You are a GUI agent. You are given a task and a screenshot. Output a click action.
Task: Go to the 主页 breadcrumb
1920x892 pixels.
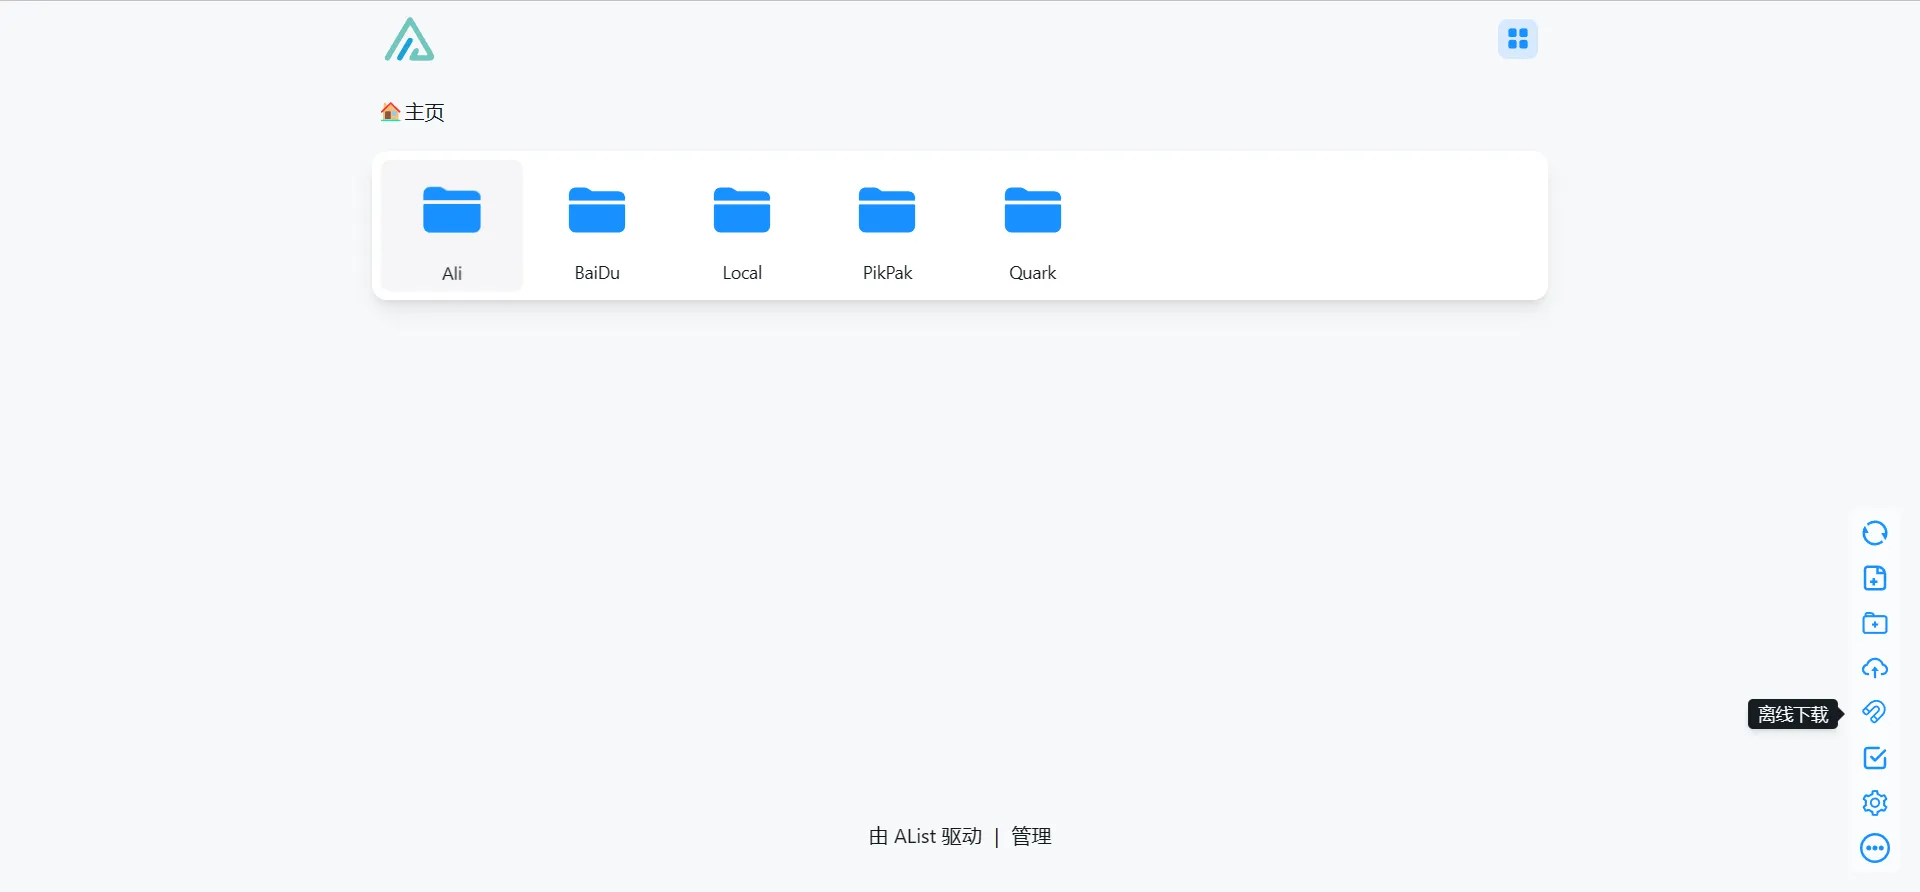click(423, 112)
